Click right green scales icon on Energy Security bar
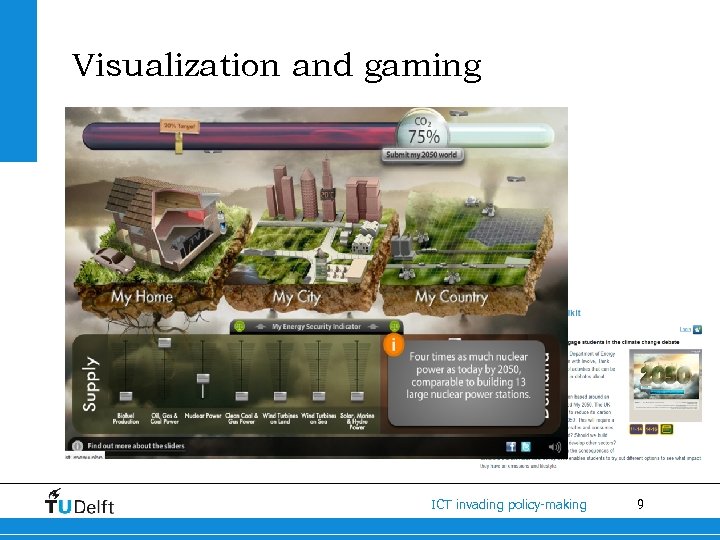This screenshot has height=540, width=720. [394, 326]
